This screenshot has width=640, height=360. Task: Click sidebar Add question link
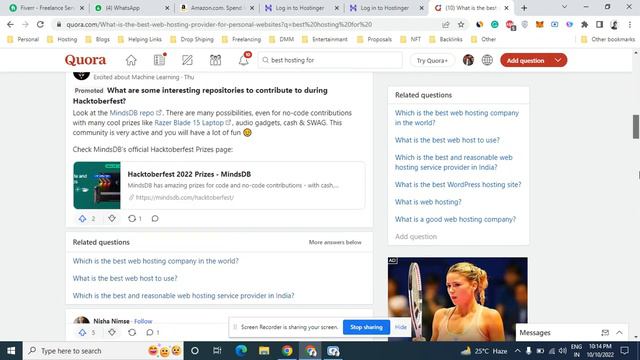[416, 237]
